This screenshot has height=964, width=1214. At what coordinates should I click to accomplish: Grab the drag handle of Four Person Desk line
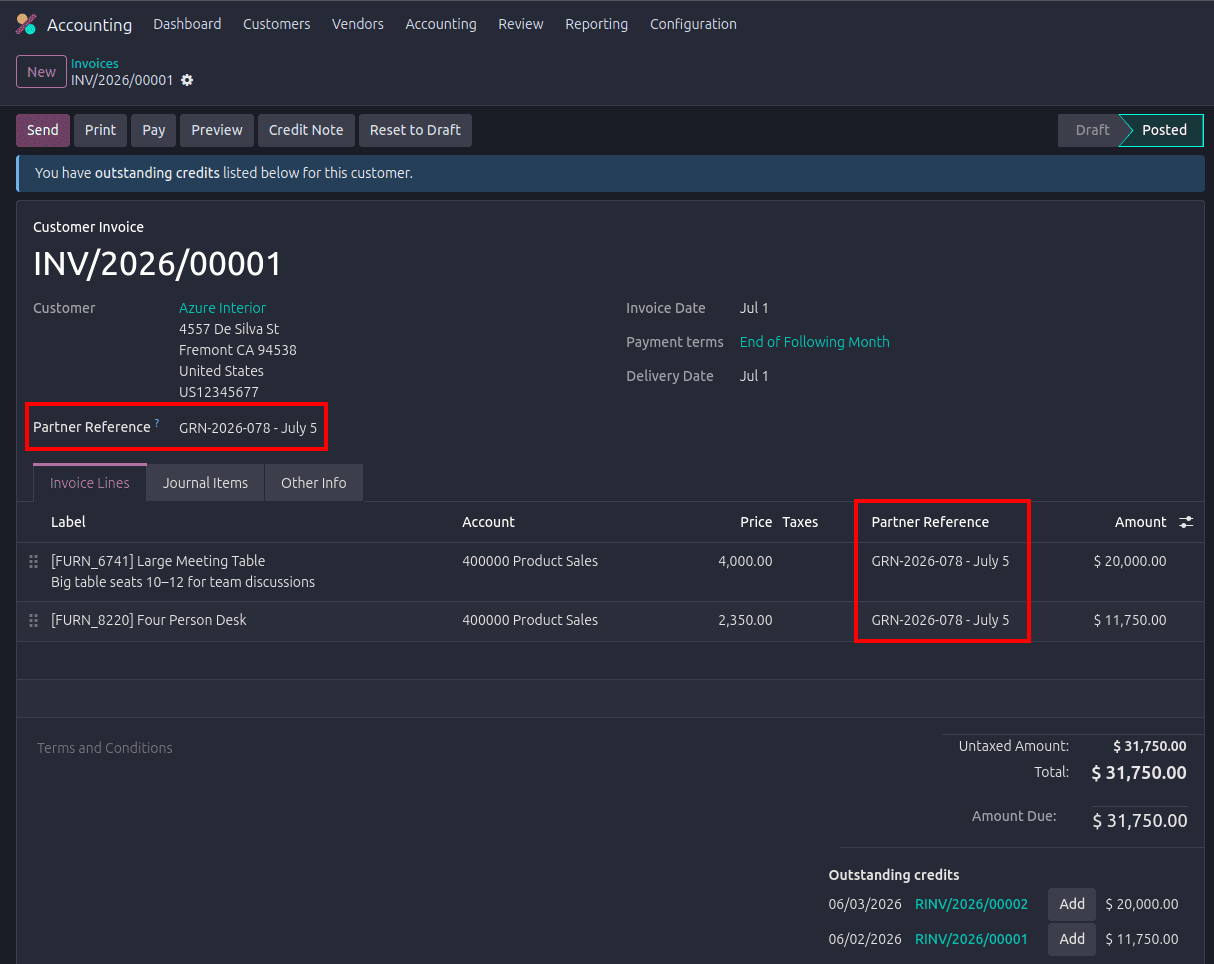click(x=34, y=620)
